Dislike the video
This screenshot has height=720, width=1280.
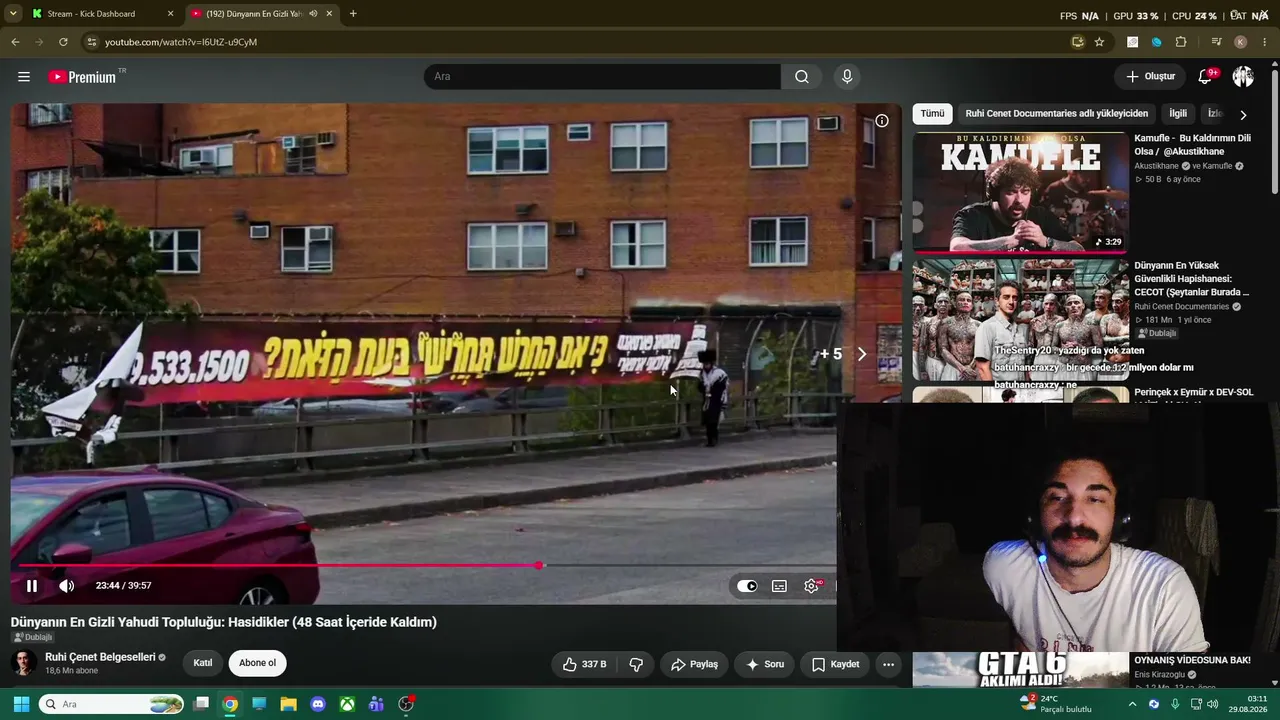point(636,664)
